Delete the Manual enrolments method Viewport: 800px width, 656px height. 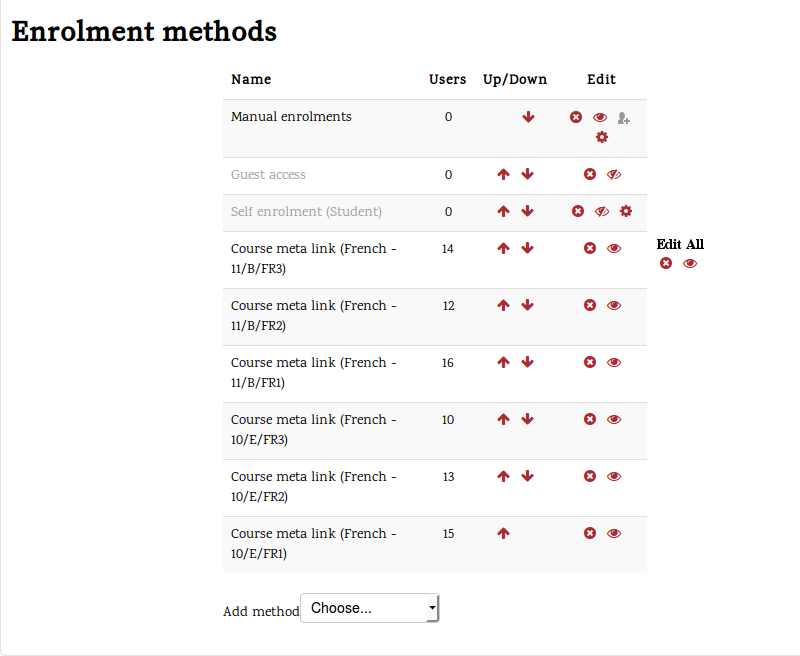pyautogui.click(x=576, y=117)
